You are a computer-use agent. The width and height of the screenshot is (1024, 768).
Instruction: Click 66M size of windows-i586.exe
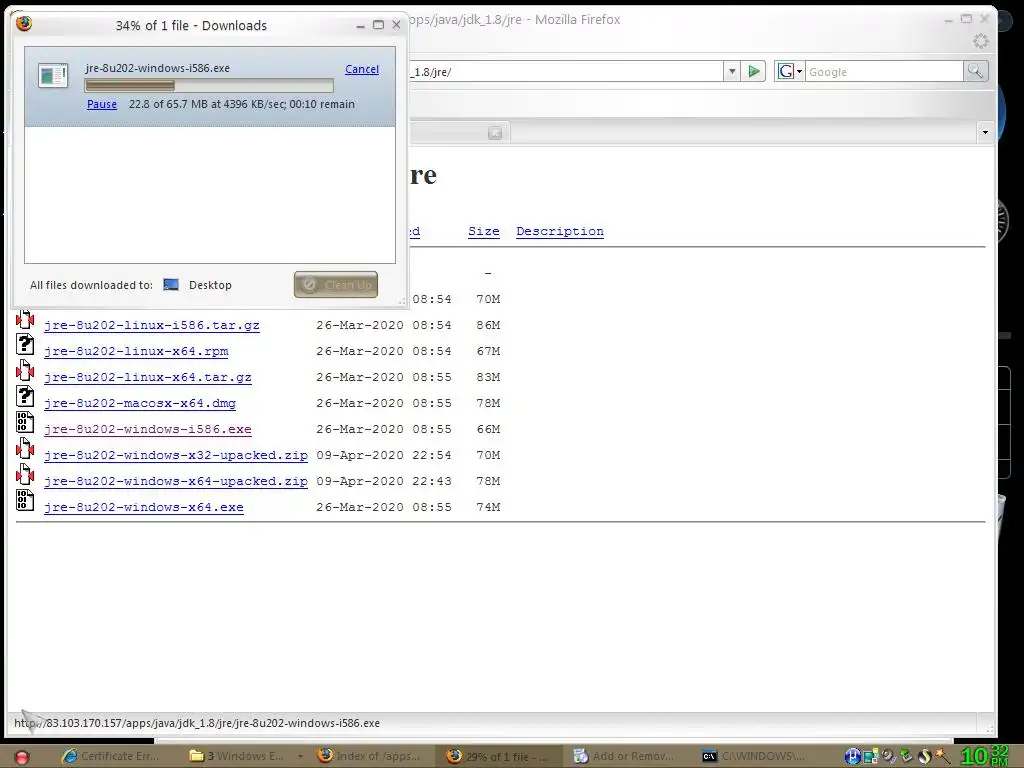pos(488,430)
